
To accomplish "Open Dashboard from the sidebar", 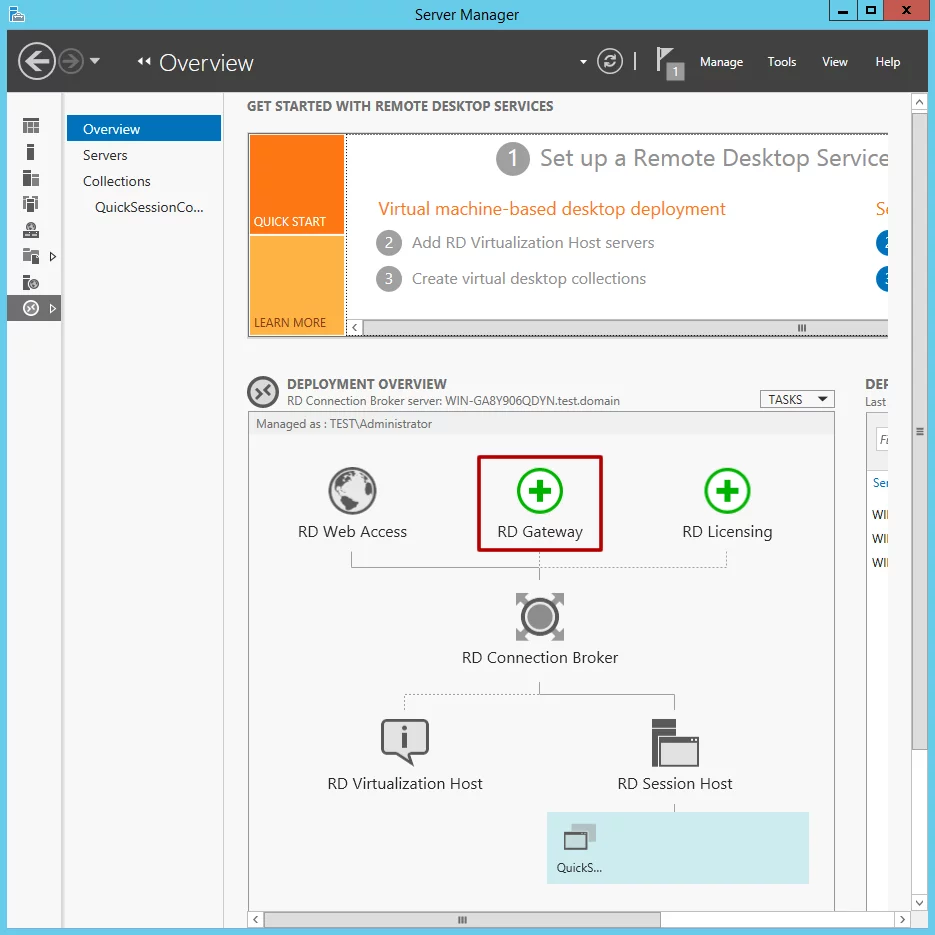I will point(31,126).
